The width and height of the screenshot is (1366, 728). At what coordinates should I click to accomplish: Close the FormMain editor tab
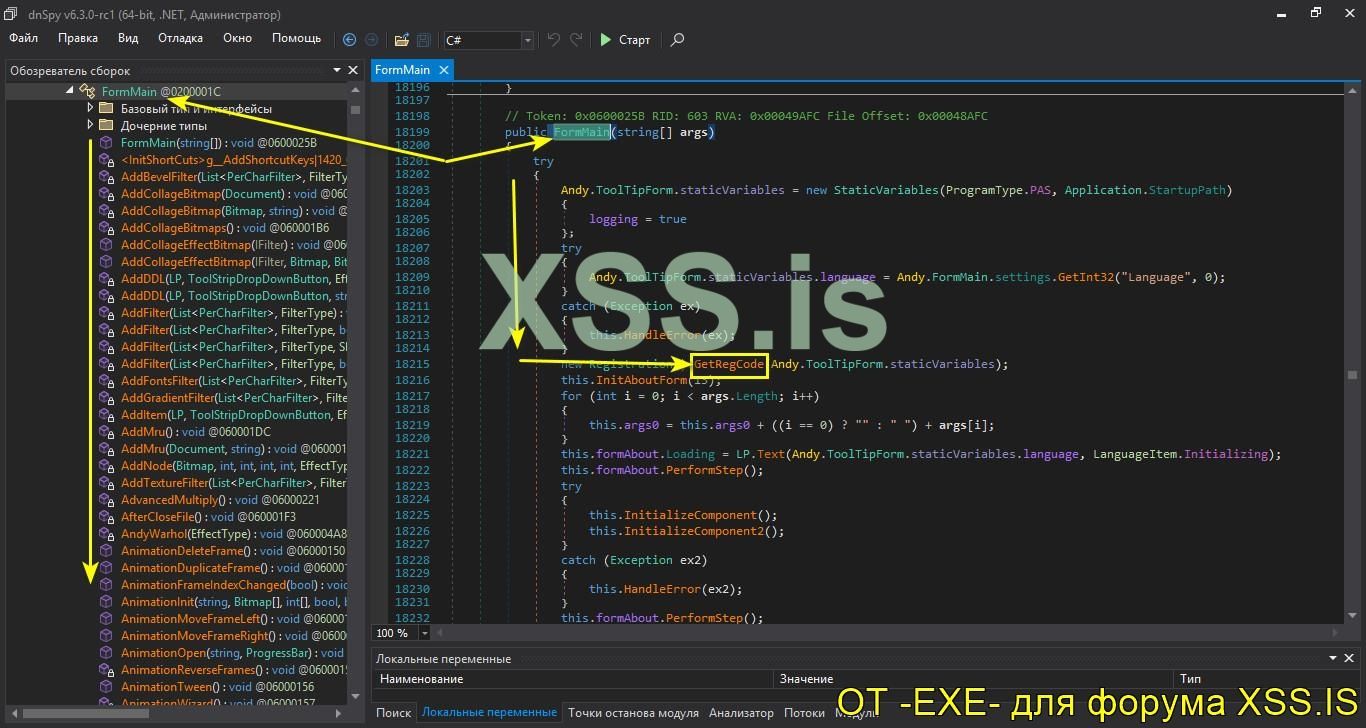coord(443,70)
